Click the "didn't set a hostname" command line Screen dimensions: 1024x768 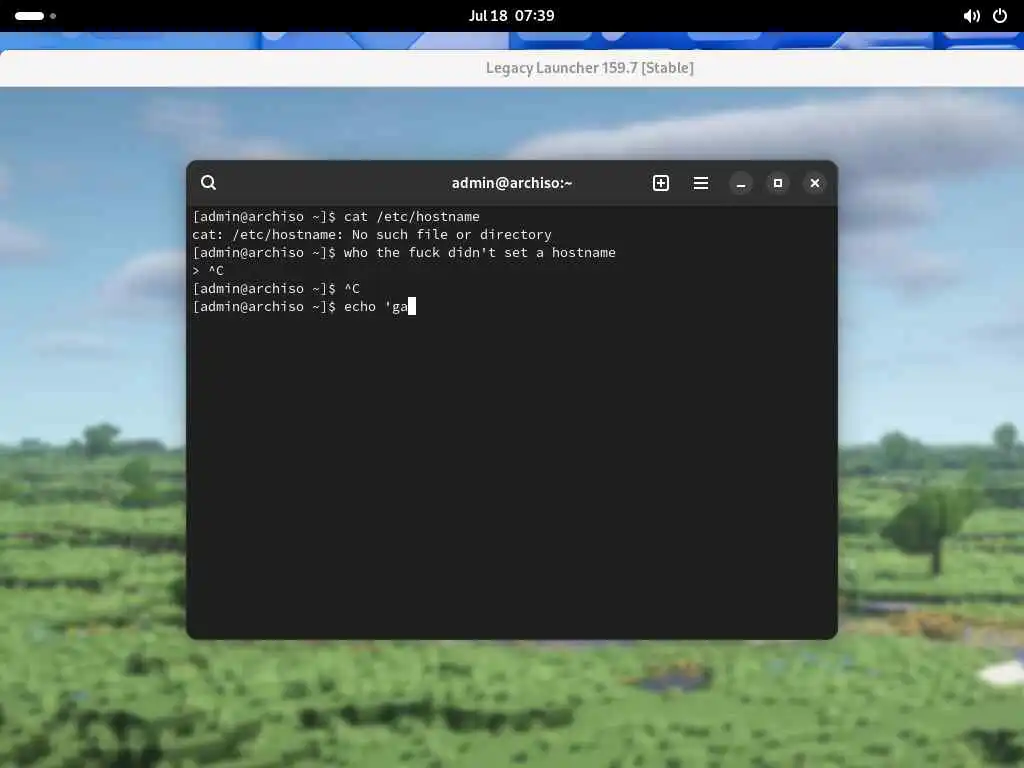tap(404, 252)
